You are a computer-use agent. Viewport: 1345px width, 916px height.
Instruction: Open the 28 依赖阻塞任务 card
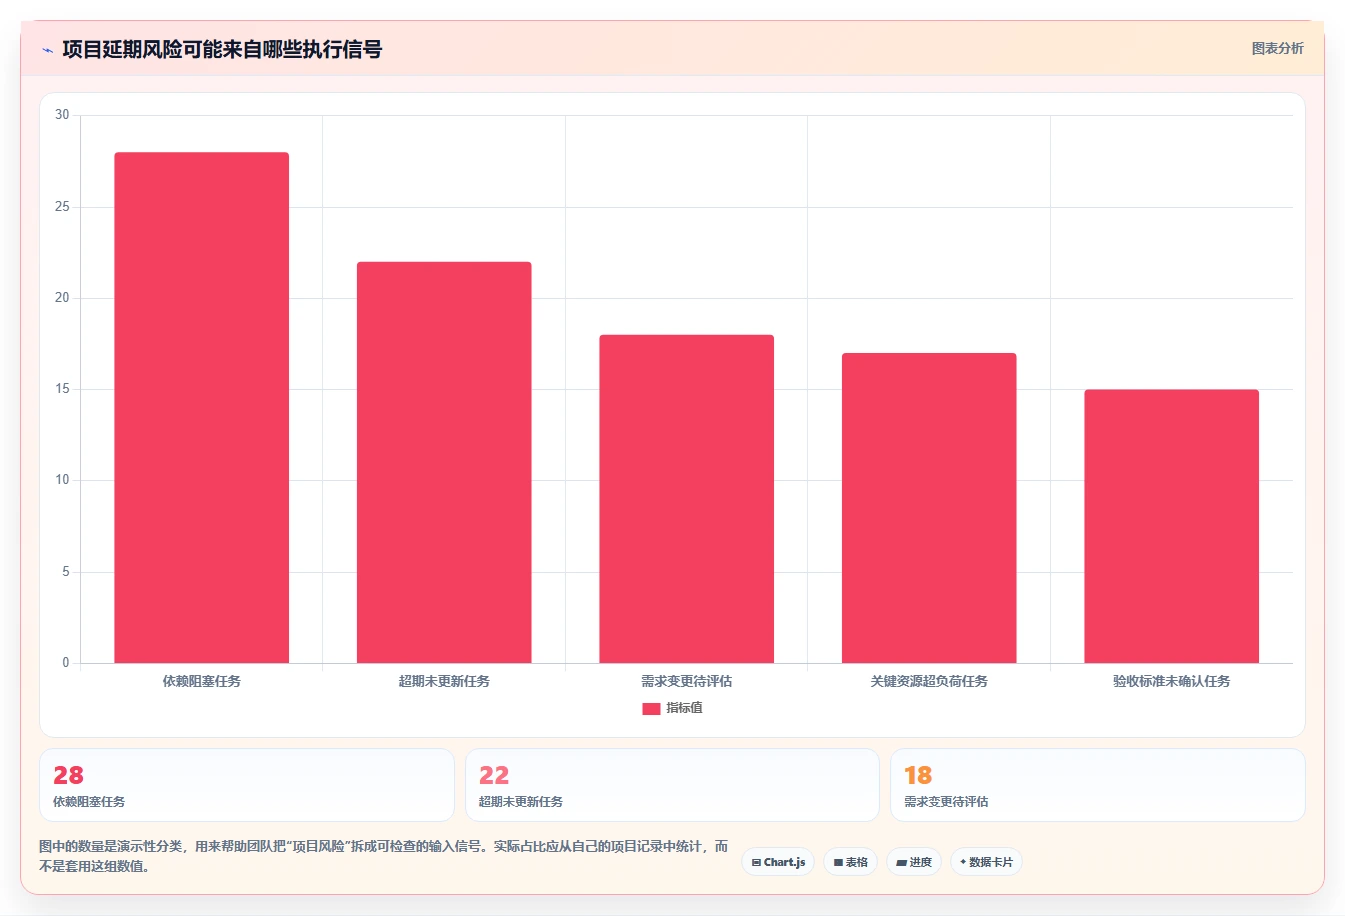[247, 785]
